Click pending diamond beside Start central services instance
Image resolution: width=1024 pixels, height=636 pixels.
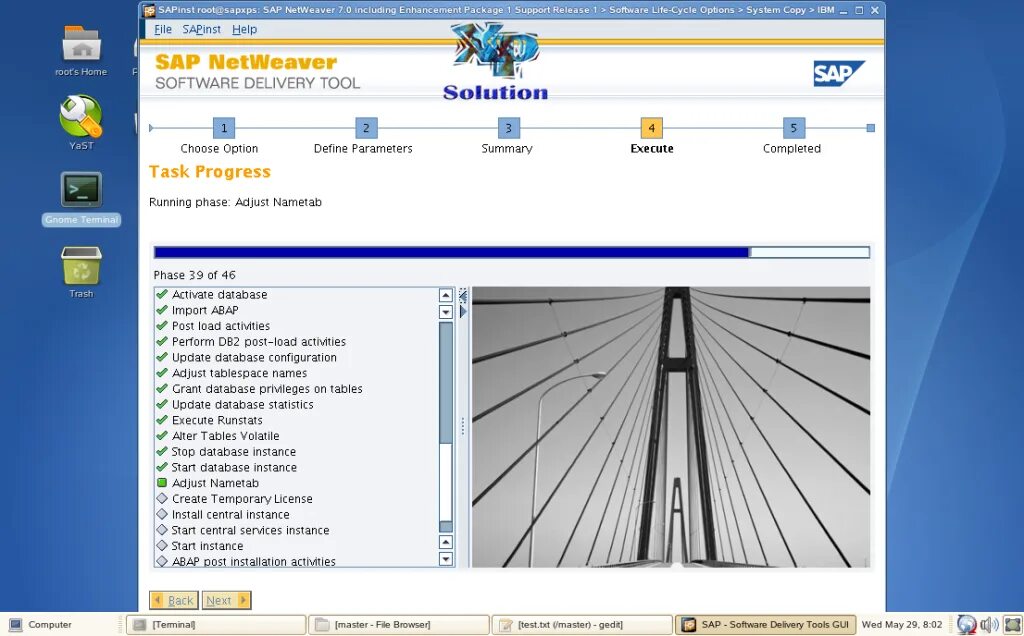pyautogui.click(x=162, y=530)
